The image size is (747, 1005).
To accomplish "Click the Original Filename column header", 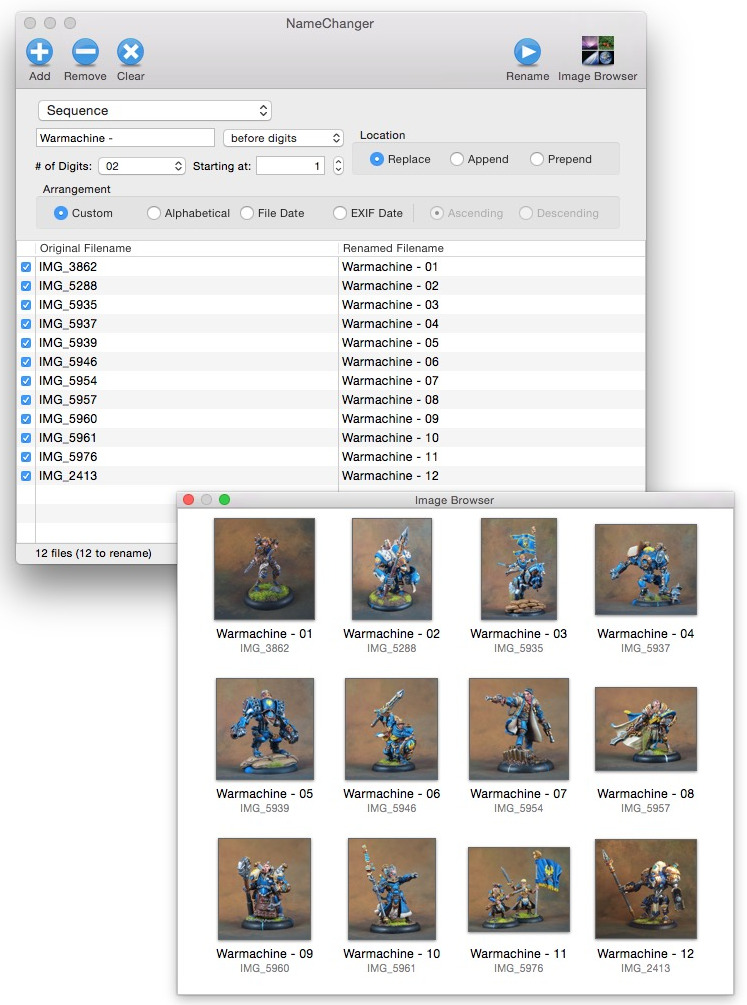I will 186,248.
